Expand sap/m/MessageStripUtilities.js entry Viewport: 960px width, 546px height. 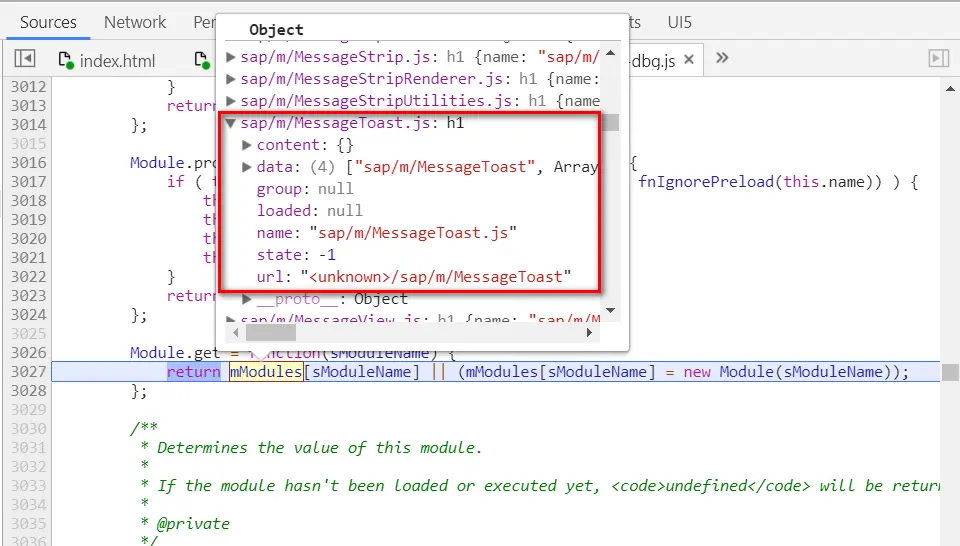[231, 101]
